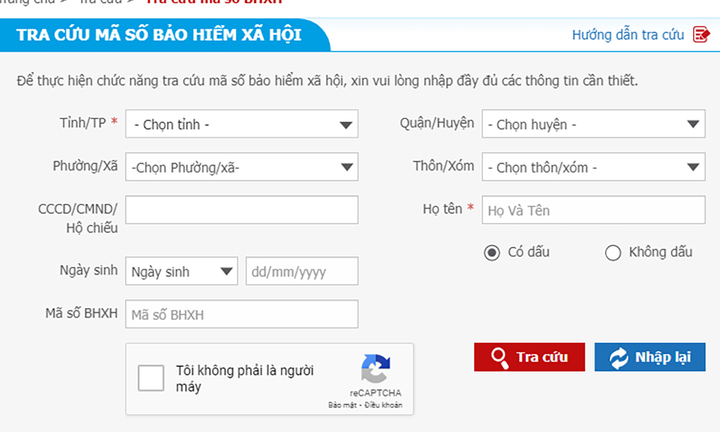Open the reCAPTCHA Điều khoản link

click(x=383, y=405)
